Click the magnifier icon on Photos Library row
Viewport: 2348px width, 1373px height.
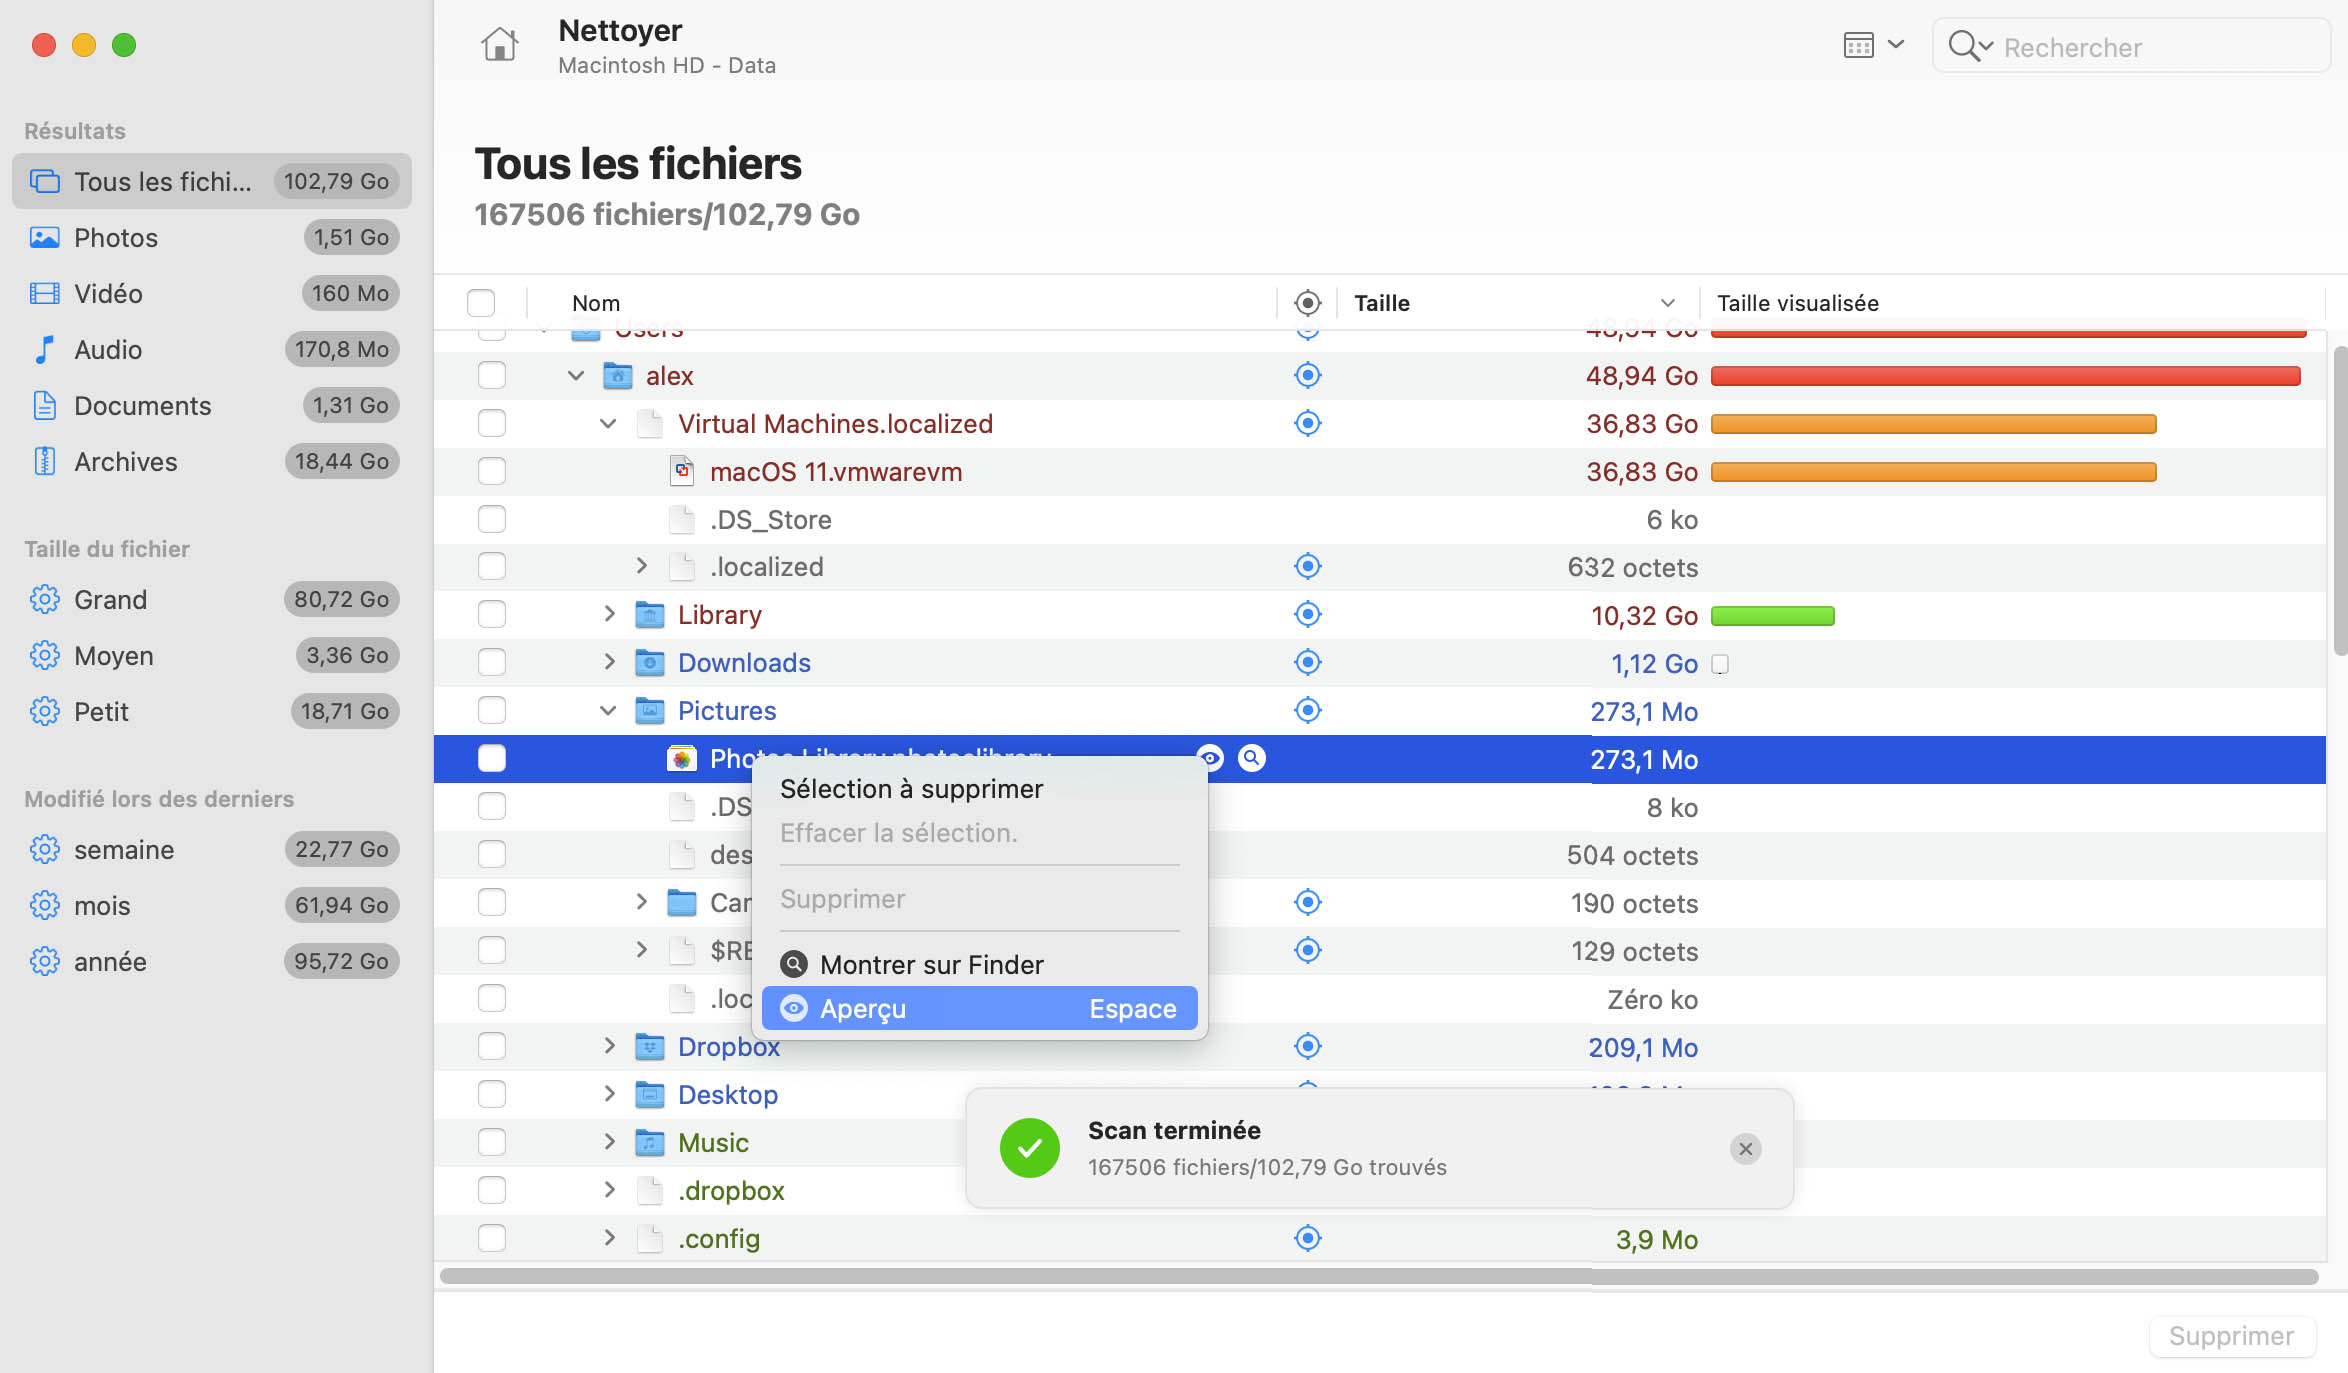(x=1251, y=758)
